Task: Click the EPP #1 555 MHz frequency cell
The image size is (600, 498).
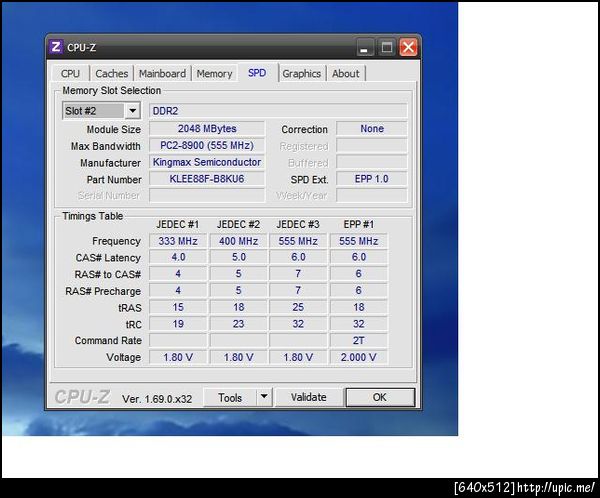Action: click(x=359, y=241)
